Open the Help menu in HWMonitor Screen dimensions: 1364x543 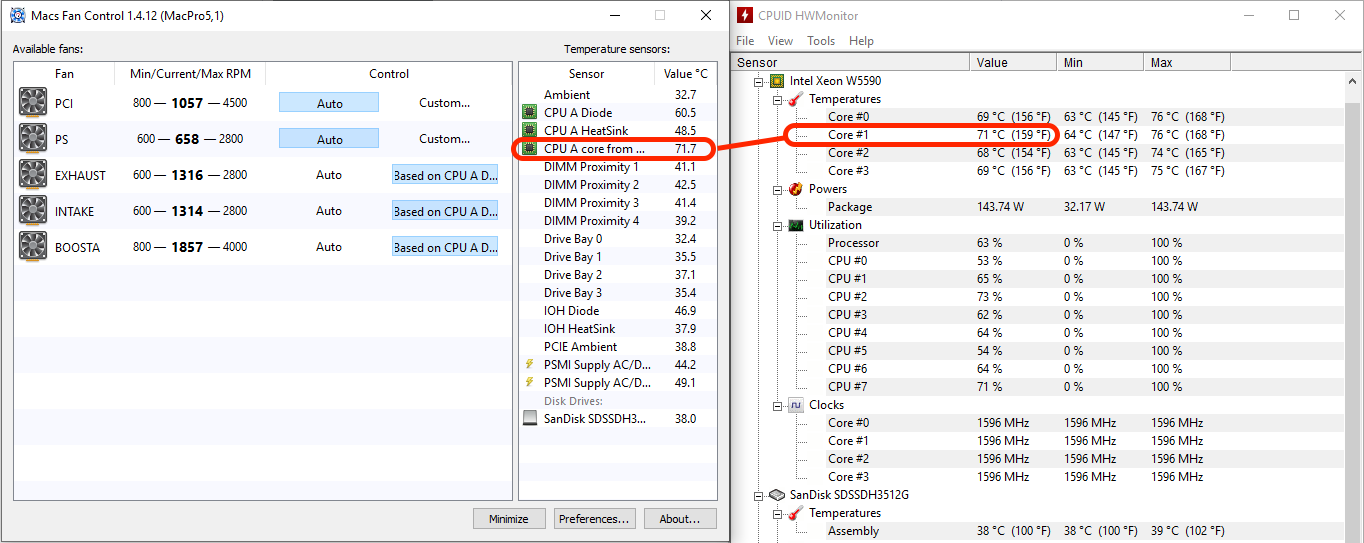861,41
